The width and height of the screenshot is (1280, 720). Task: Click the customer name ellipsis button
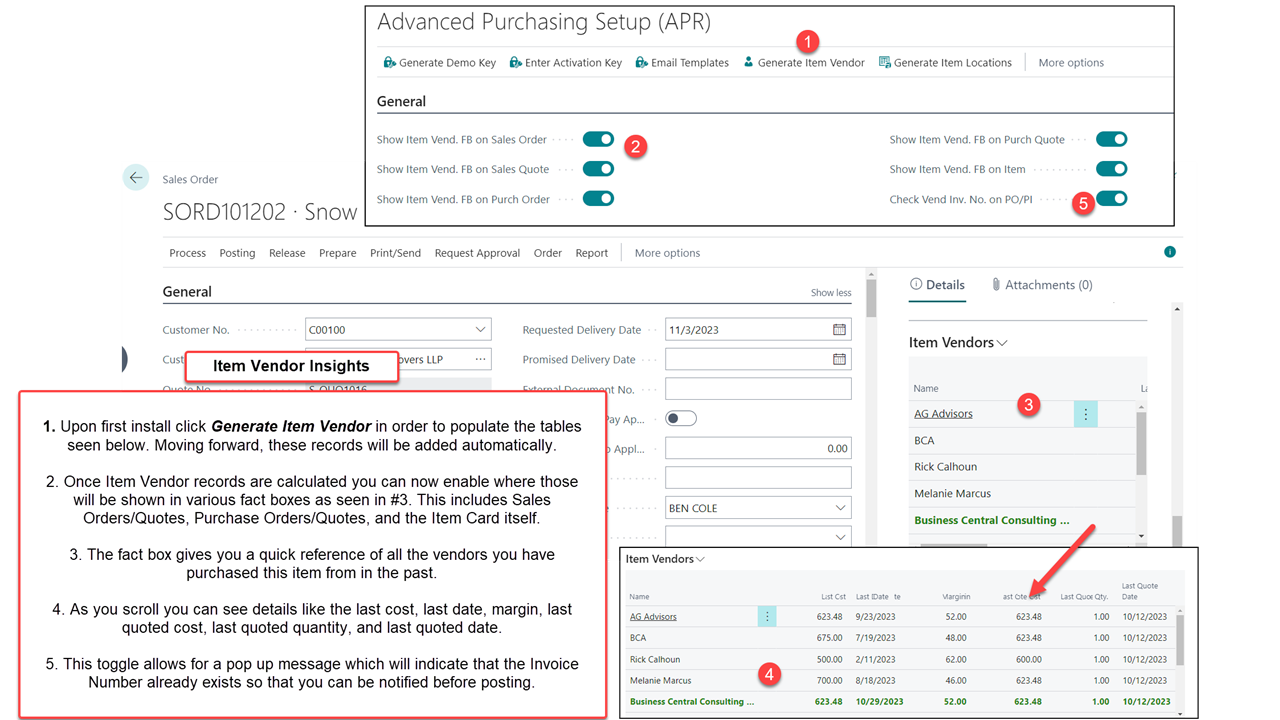click(x=481, y=359)
